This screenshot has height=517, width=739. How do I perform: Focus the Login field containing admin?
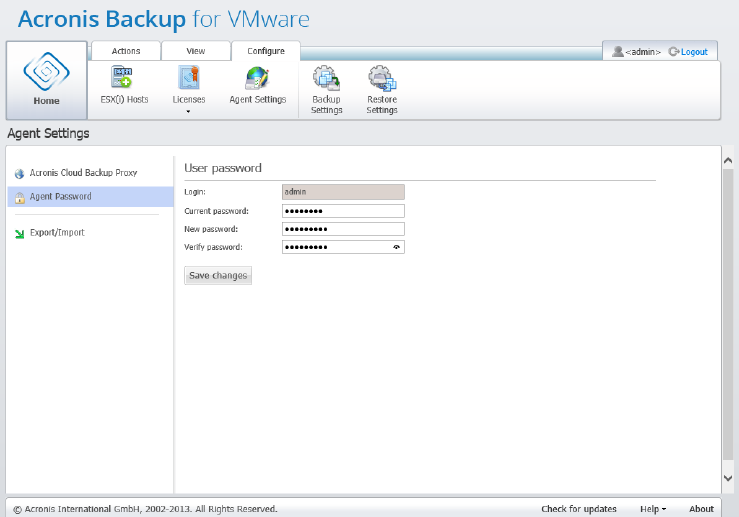[343, 192]
